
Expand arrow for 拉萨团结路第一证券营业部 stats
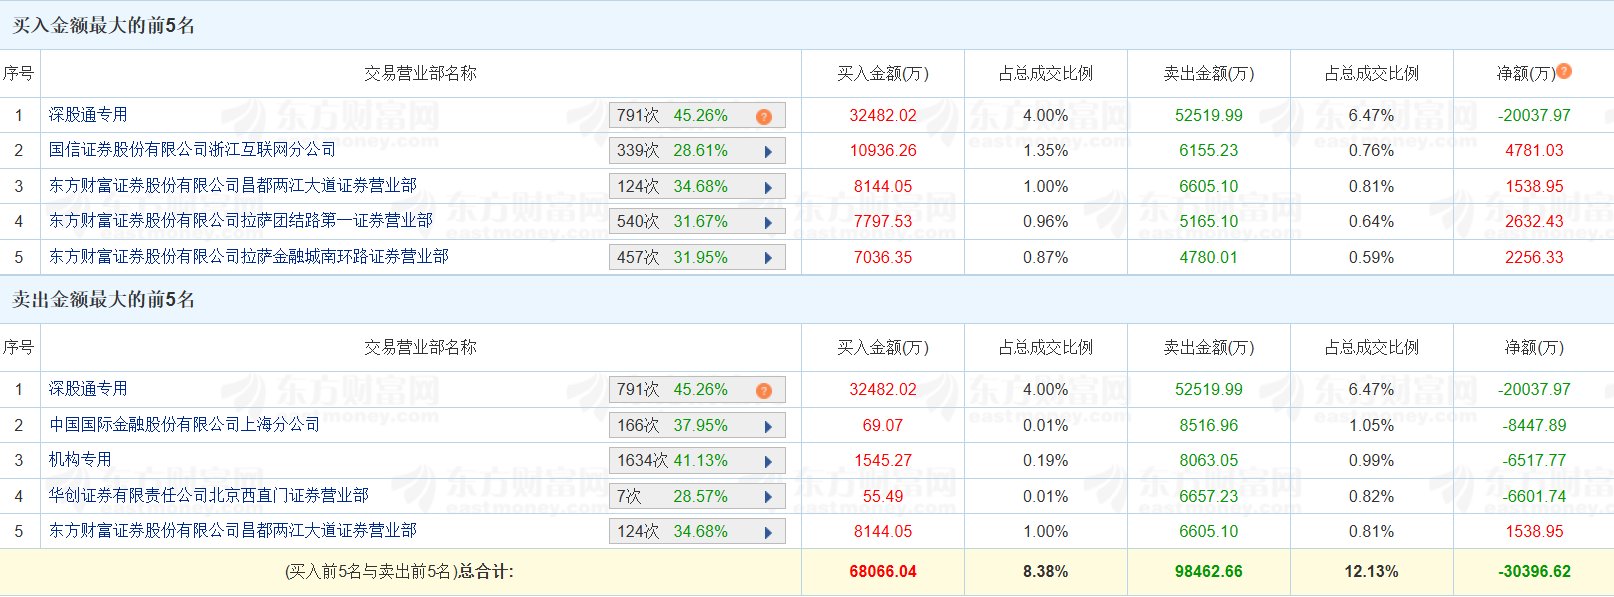pyautogui.click(x=768, y=223)
